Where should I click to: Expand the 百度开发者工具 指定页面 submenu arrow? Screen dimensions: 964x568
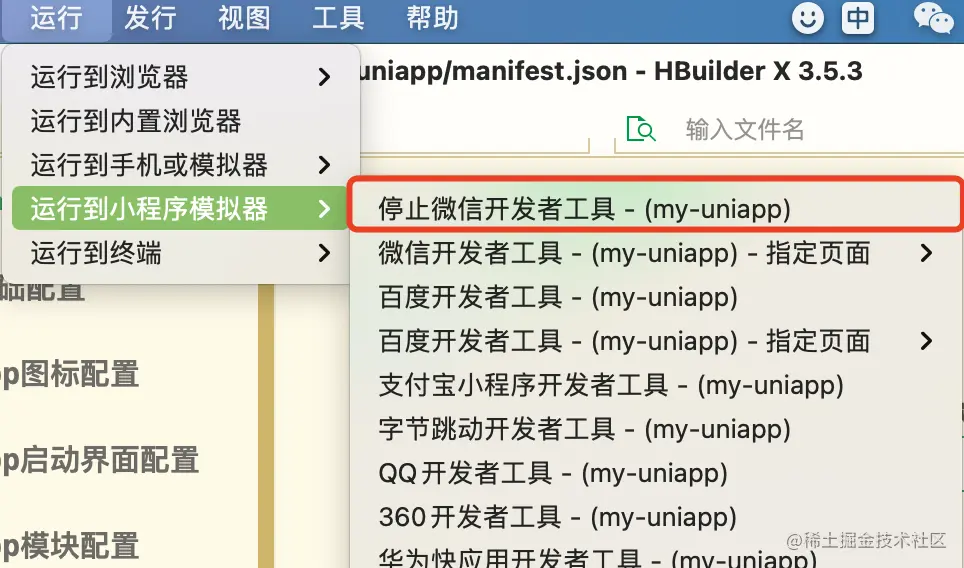926,341
